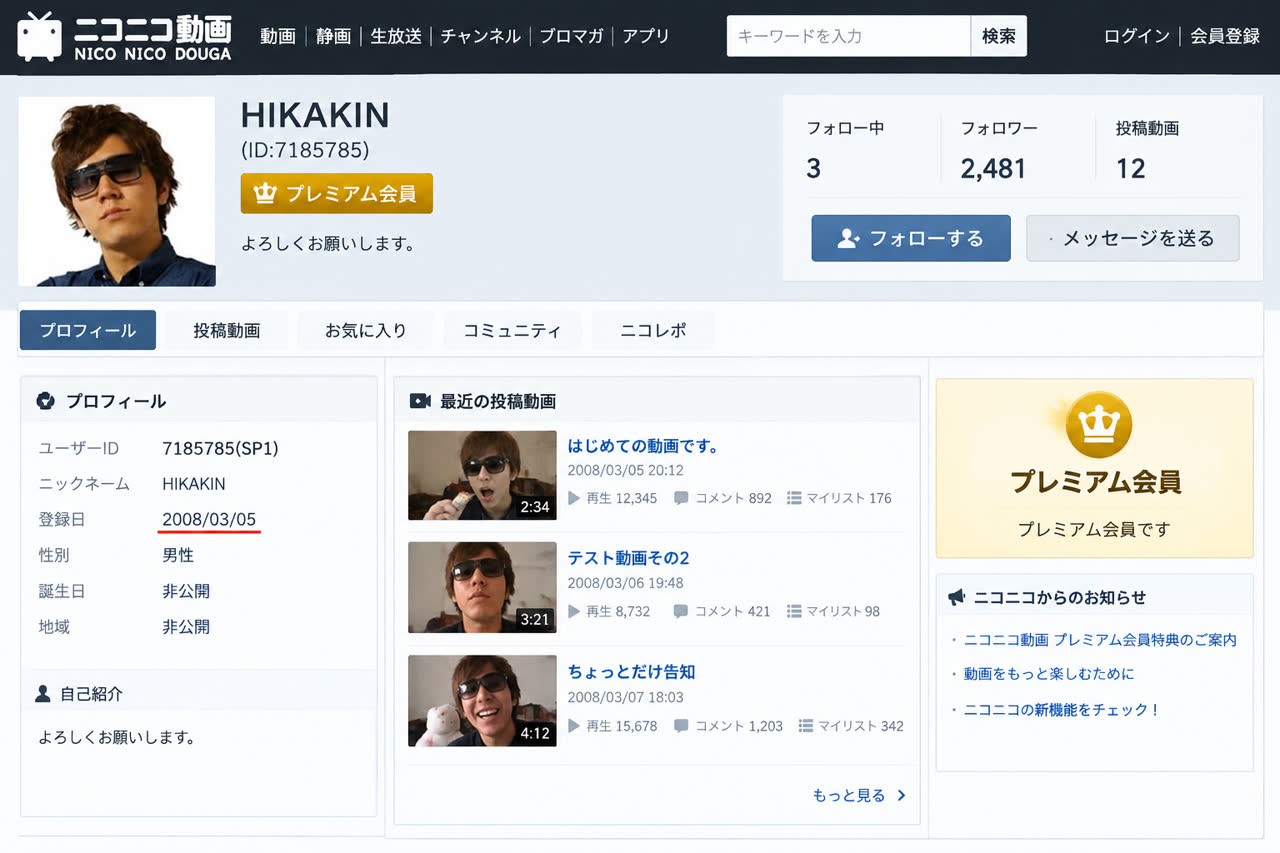Click the プレミアム会員 gold badge
The image size is (1280, 853).
tap(337, 194)
